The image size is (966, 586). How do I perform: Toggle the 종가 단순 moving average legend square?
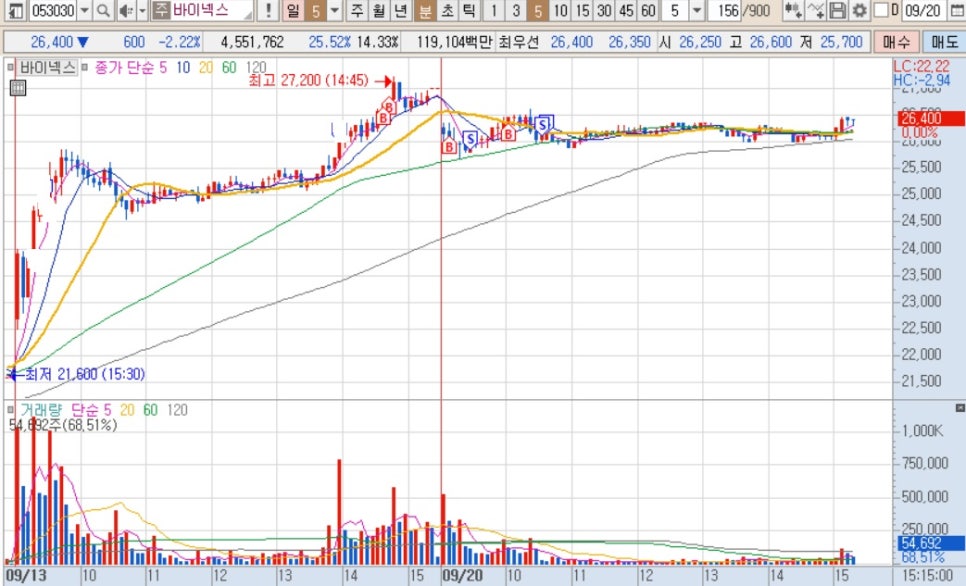[85, 67]
